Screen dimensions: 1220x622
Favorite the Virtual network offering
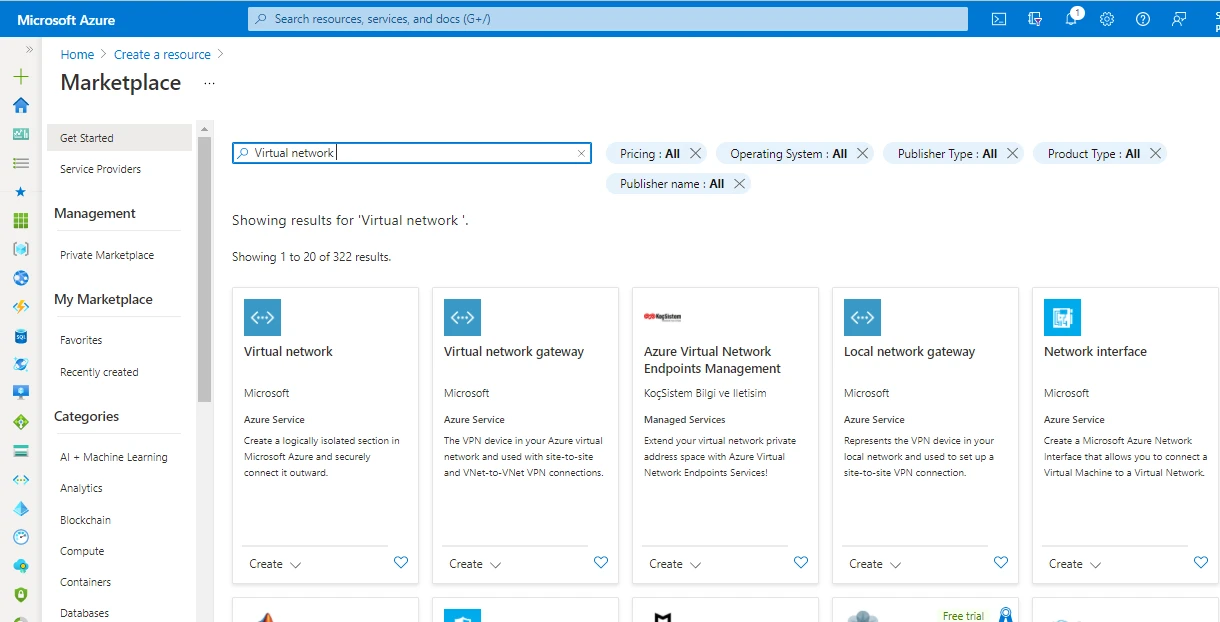pos(401,562)
